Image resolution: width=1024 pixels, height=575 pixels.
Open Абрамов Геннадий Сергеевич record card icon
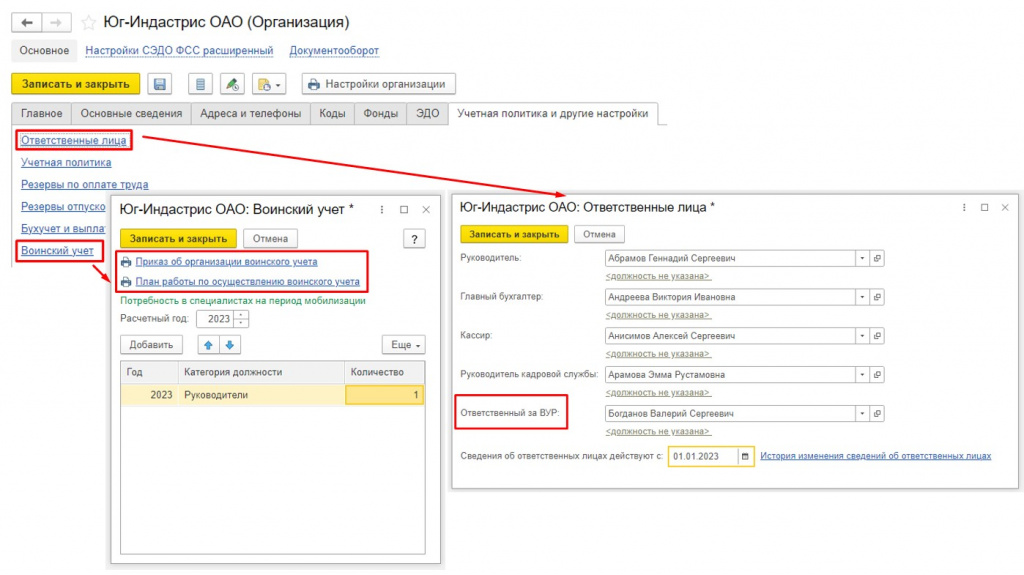tap(877, 258)
